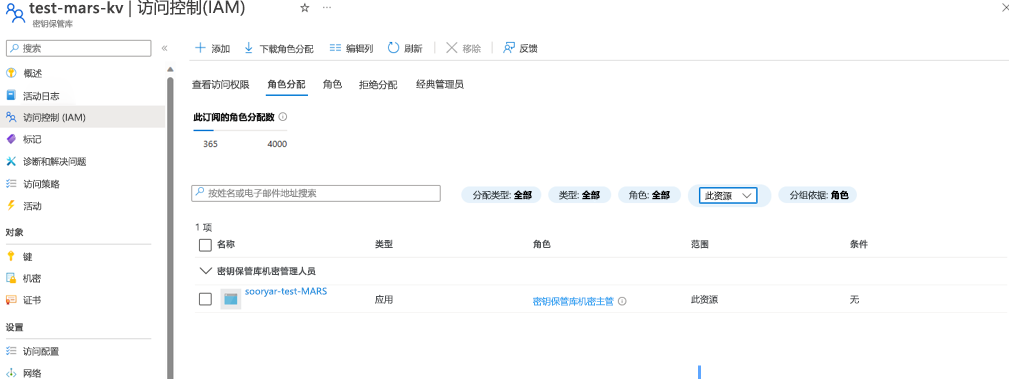
Task: Open the 分配类型: 全部 filter
Action: coord(502,195)
